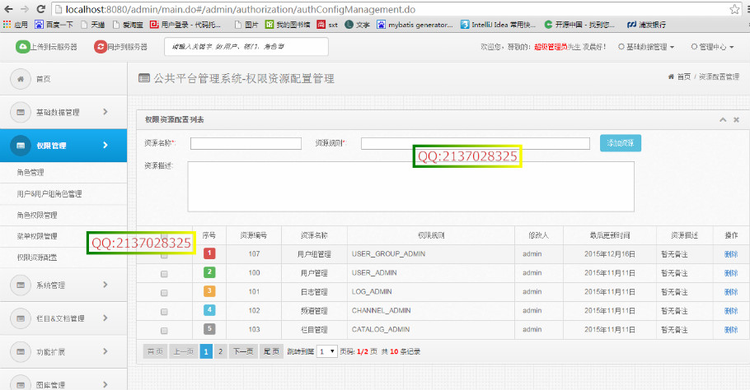Check the box for resource 103 CATALOG_ADMIN

point(164,331)
